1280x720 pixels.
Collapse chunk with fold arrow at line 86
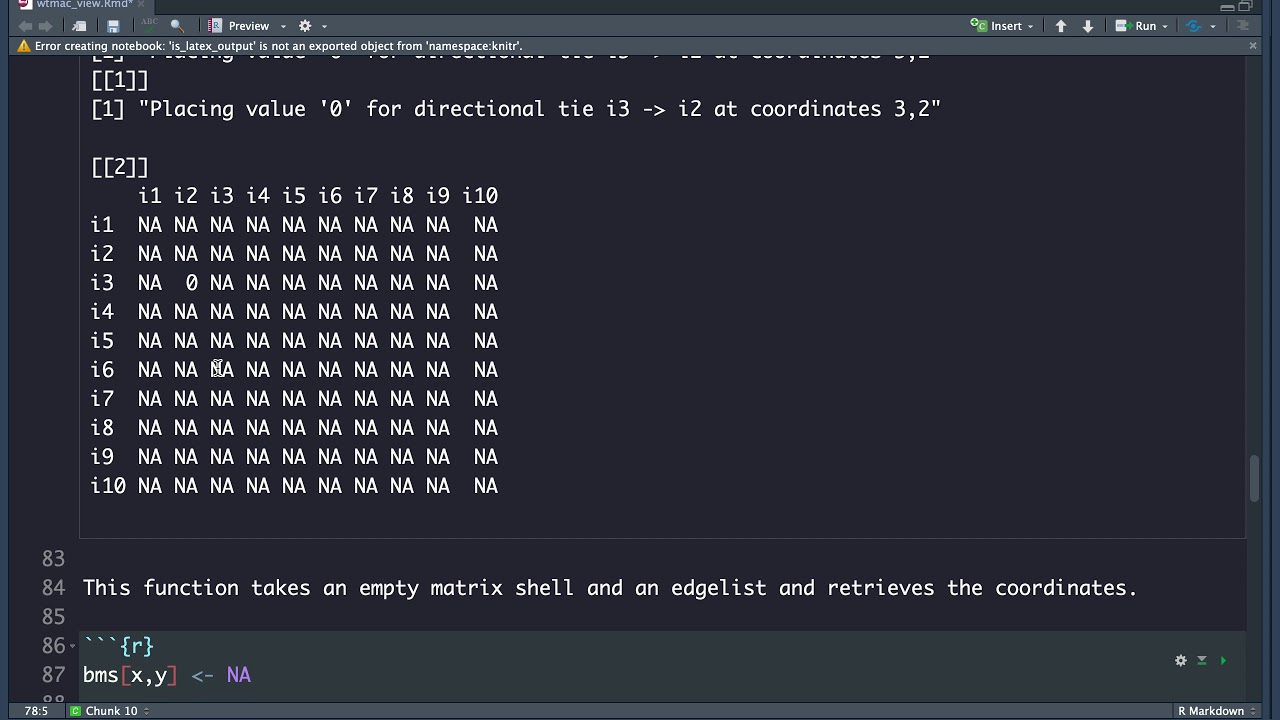[72, 646]
